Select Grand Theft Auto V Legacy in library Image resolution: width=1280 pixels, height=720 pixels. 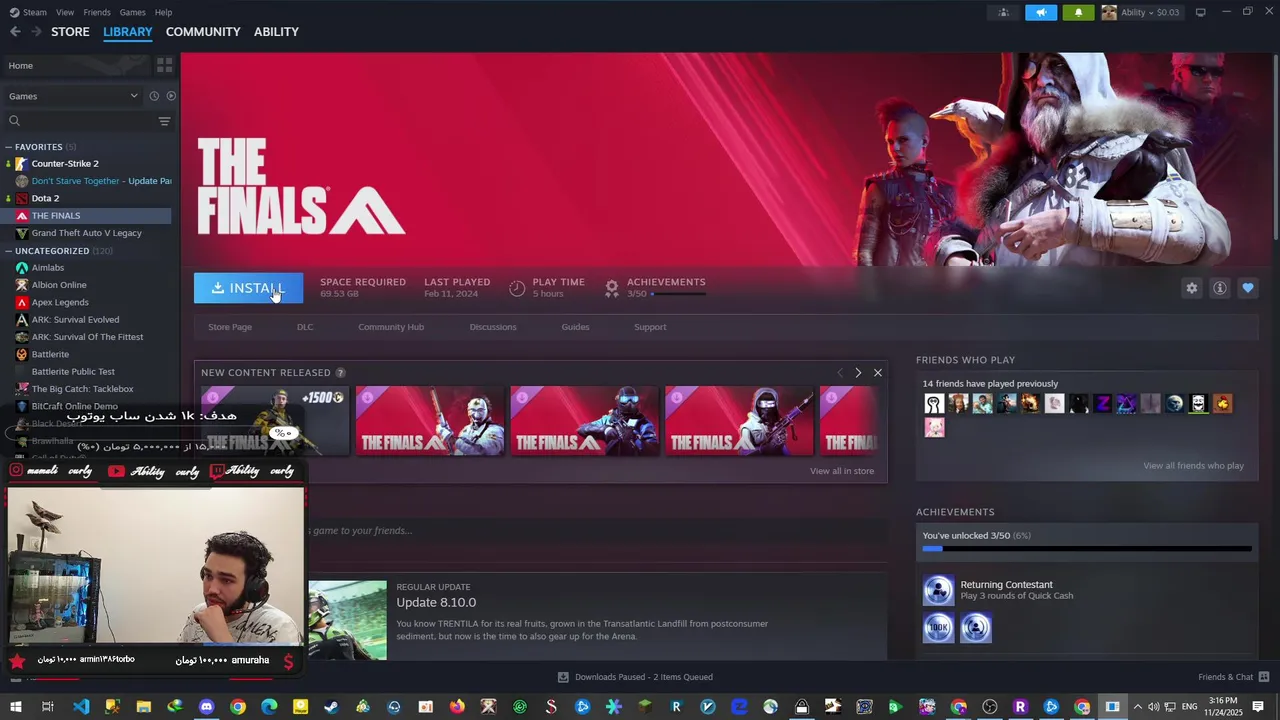(86, 233)
